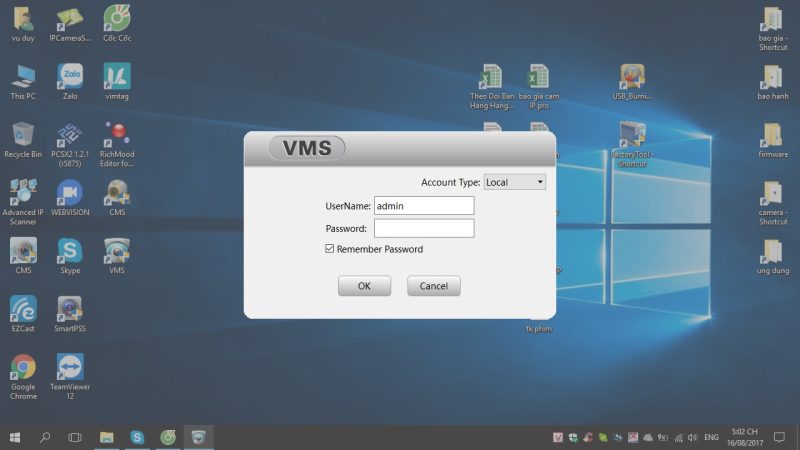Open the VMS desktop shortcut icon

[117, 256]
